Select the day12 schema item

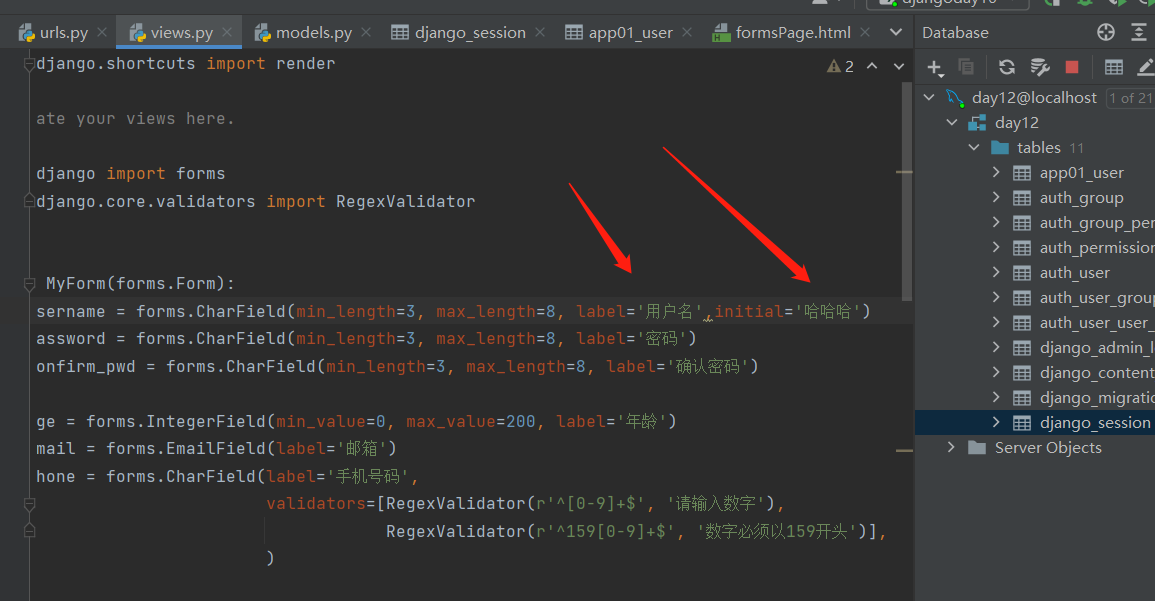point(1017,122)
